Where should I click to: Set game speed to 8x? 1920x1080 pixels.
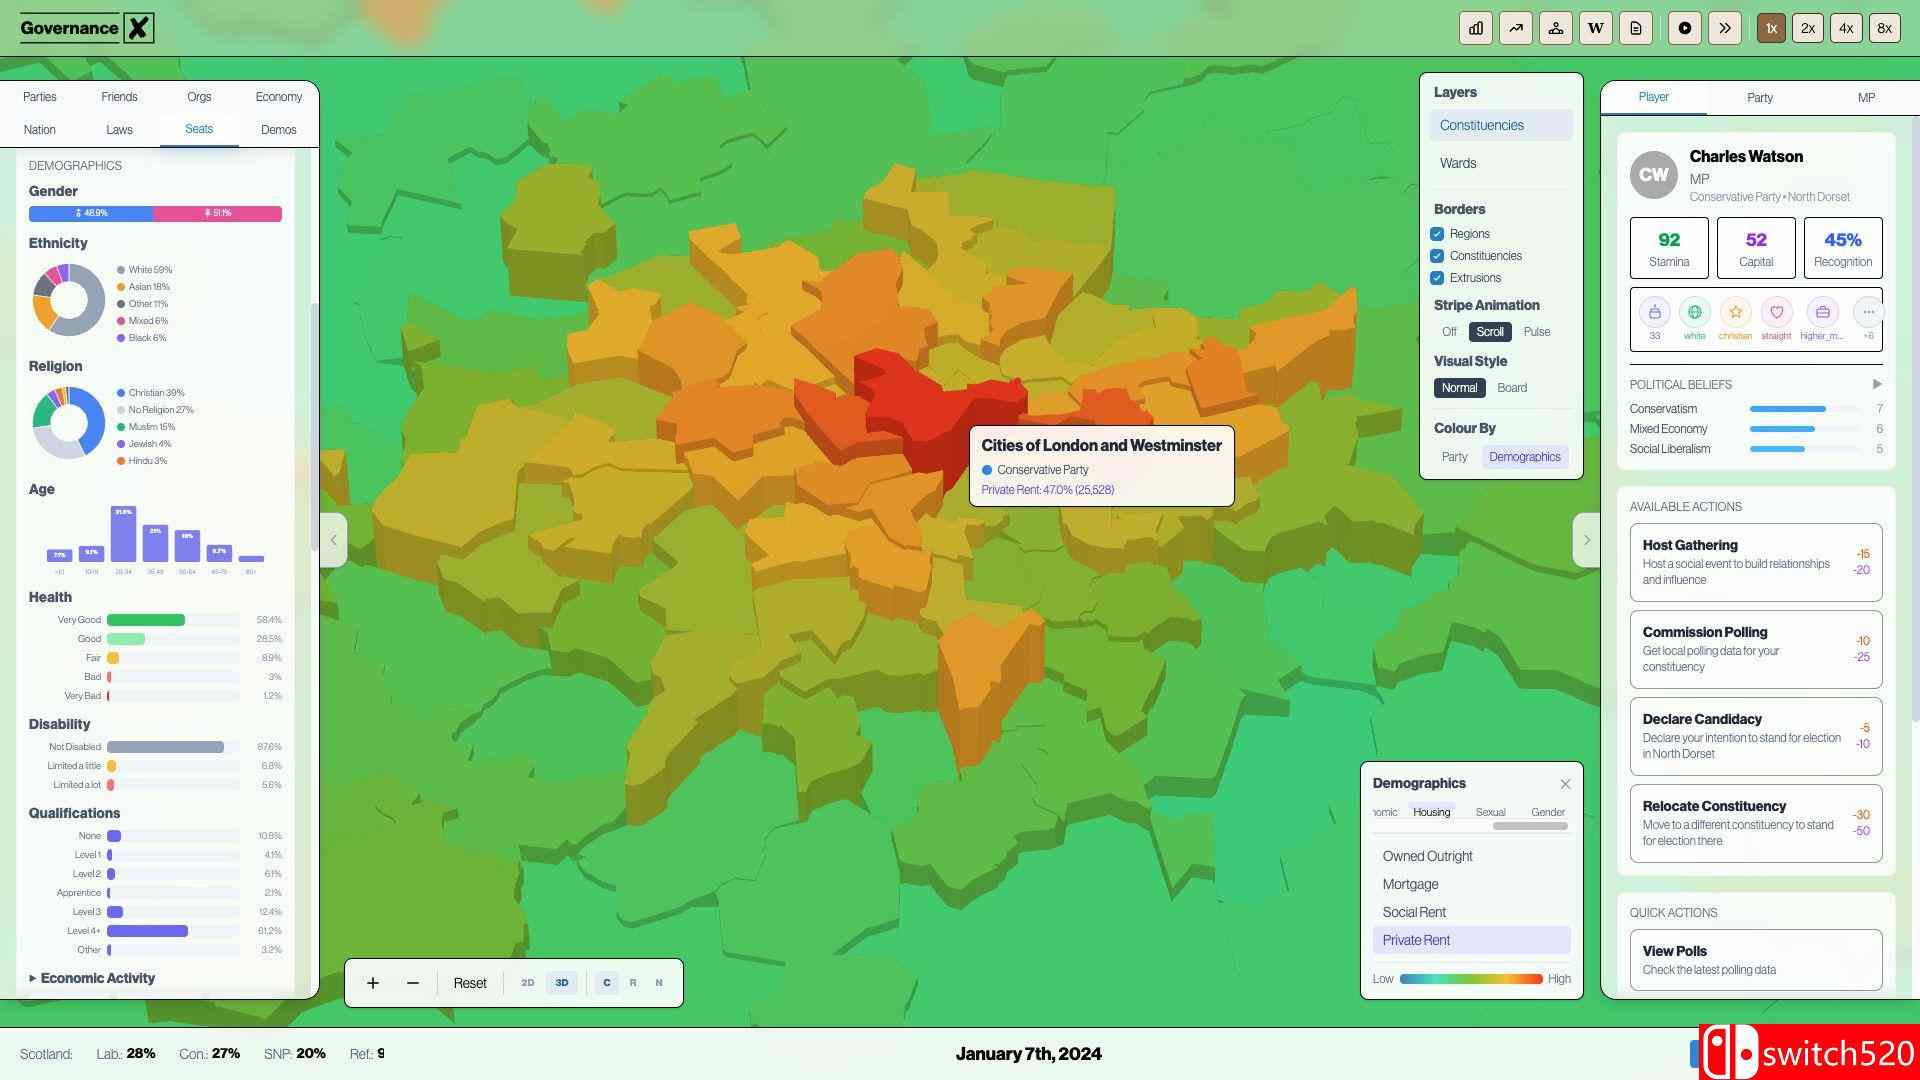[1884, 28]
